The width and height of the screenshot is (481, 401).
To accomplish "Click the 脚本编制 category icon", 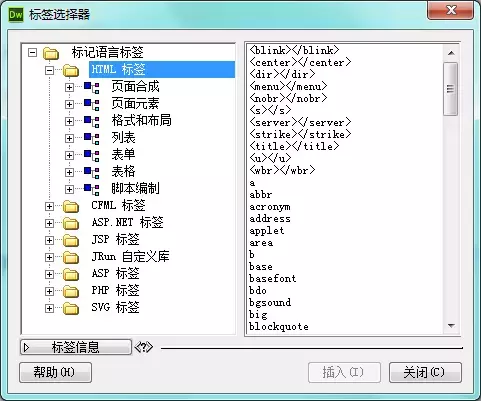I will [91, 190].
